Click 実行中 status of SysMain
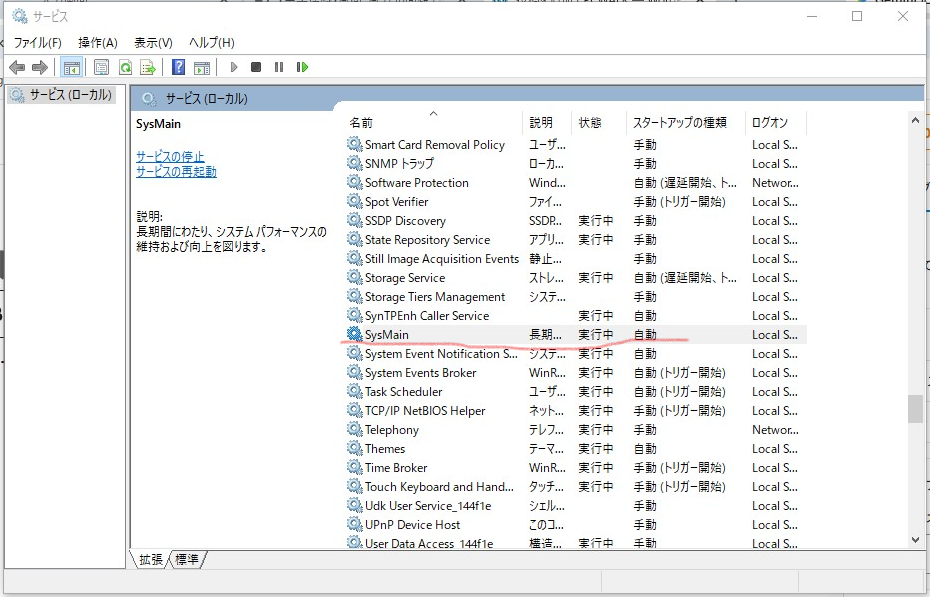 click(x=596, y=334)
